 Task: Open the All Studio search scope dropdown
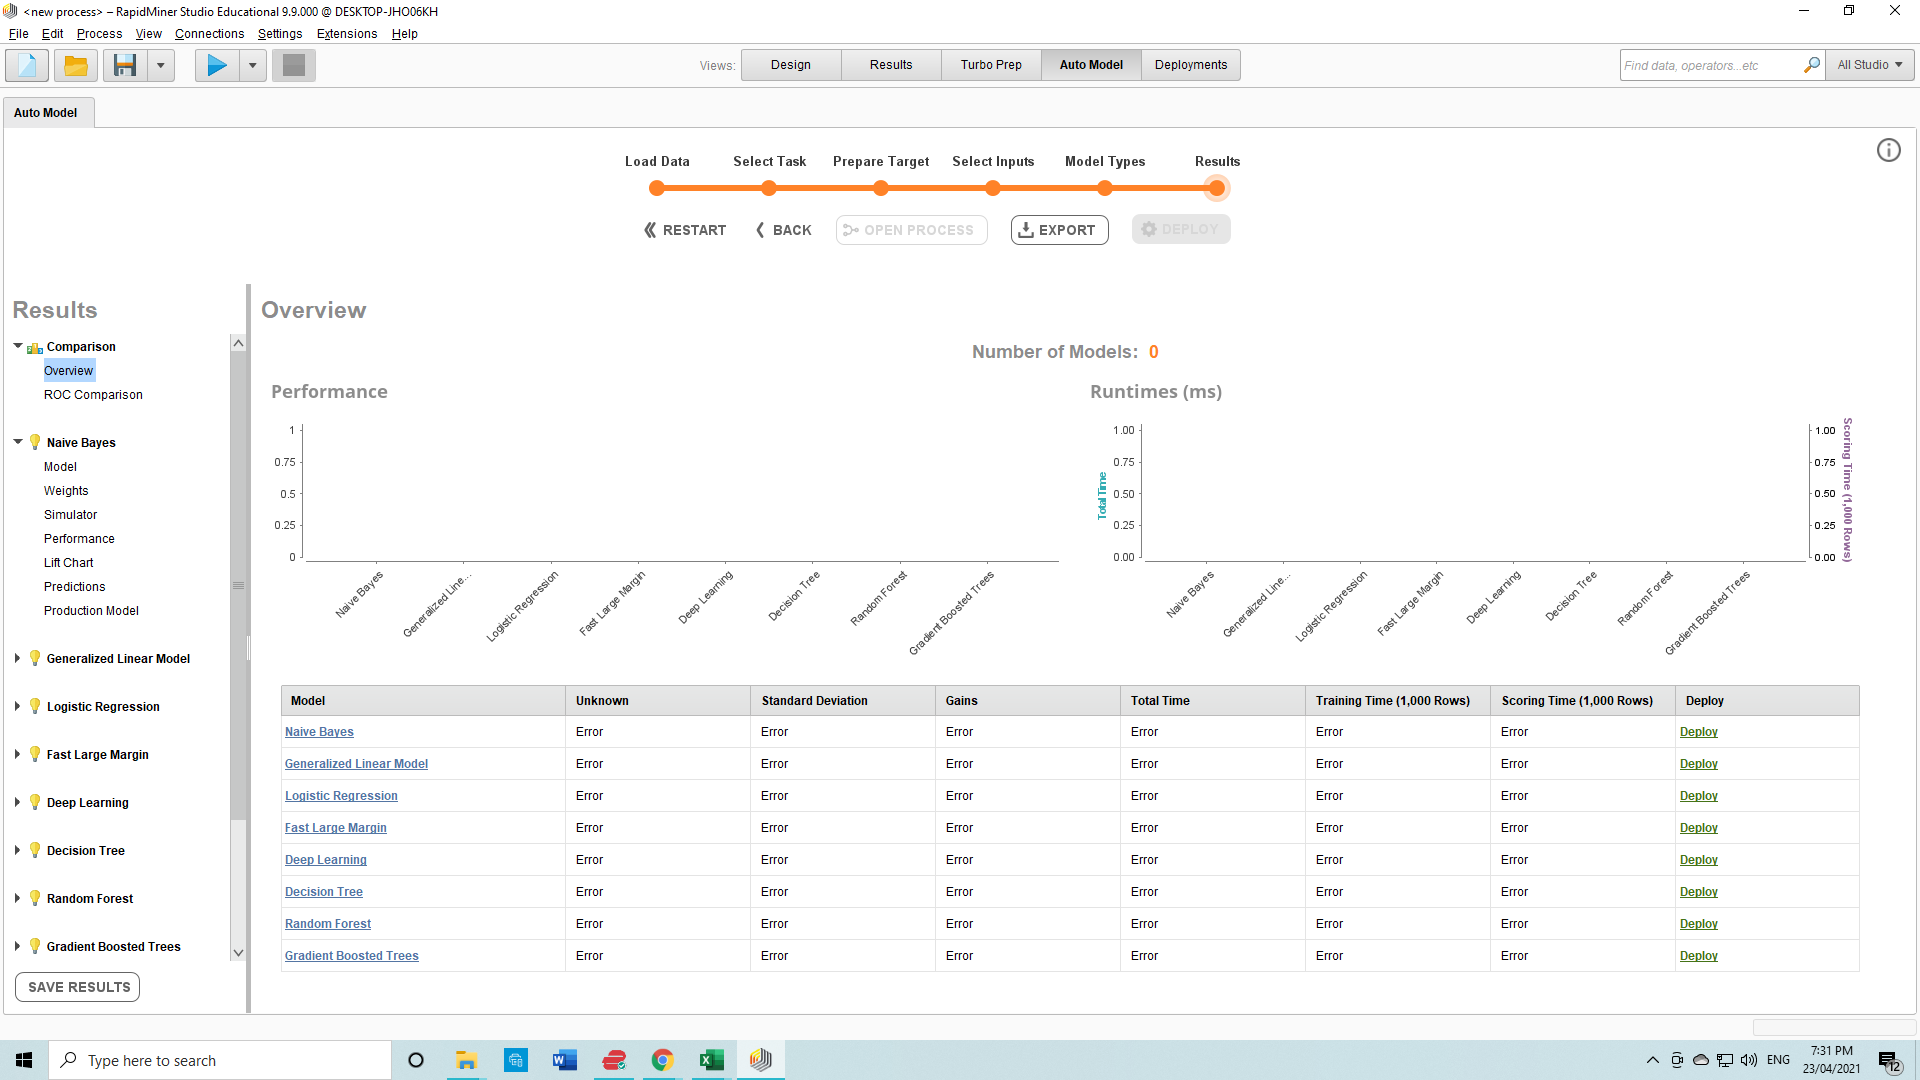(1870, 65)
